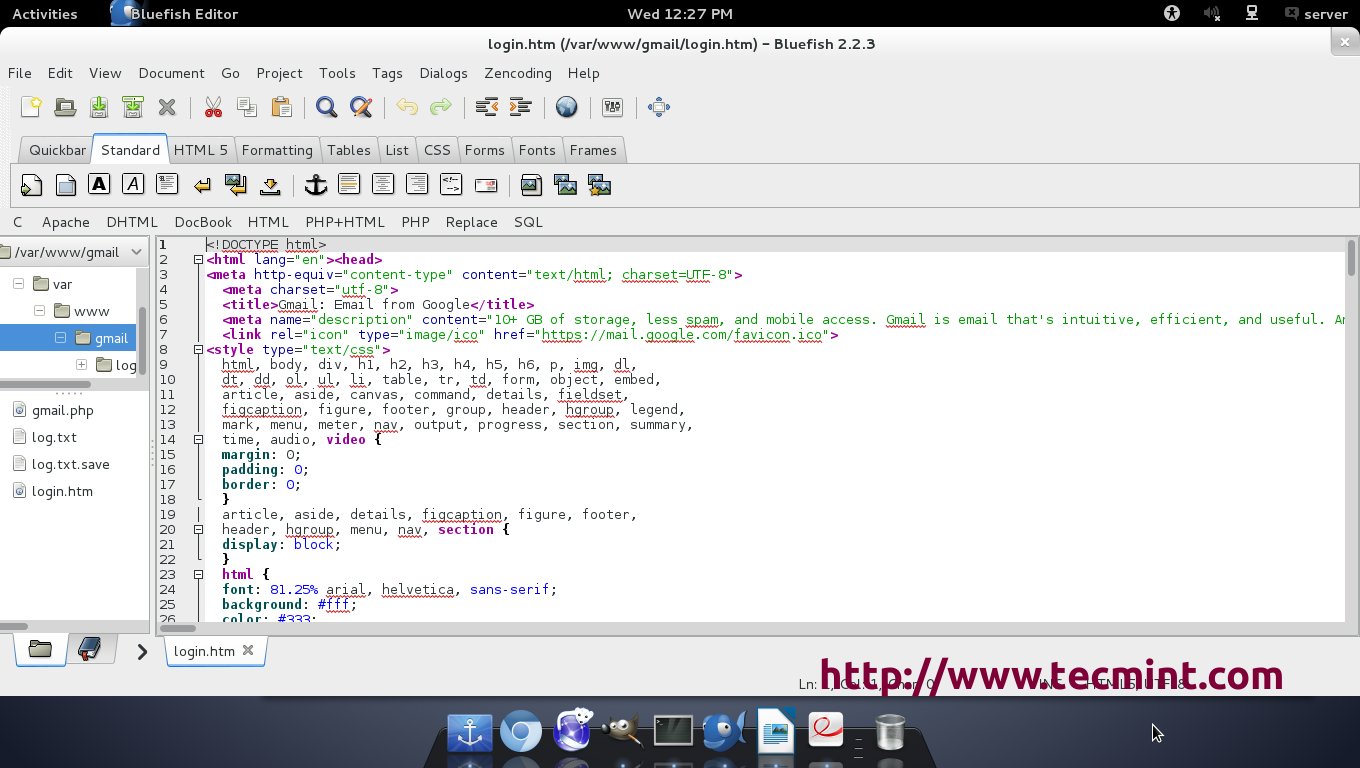The image size is (1360, 768).
Task: Select gmail.php in the file list
Action: (62, 410)
